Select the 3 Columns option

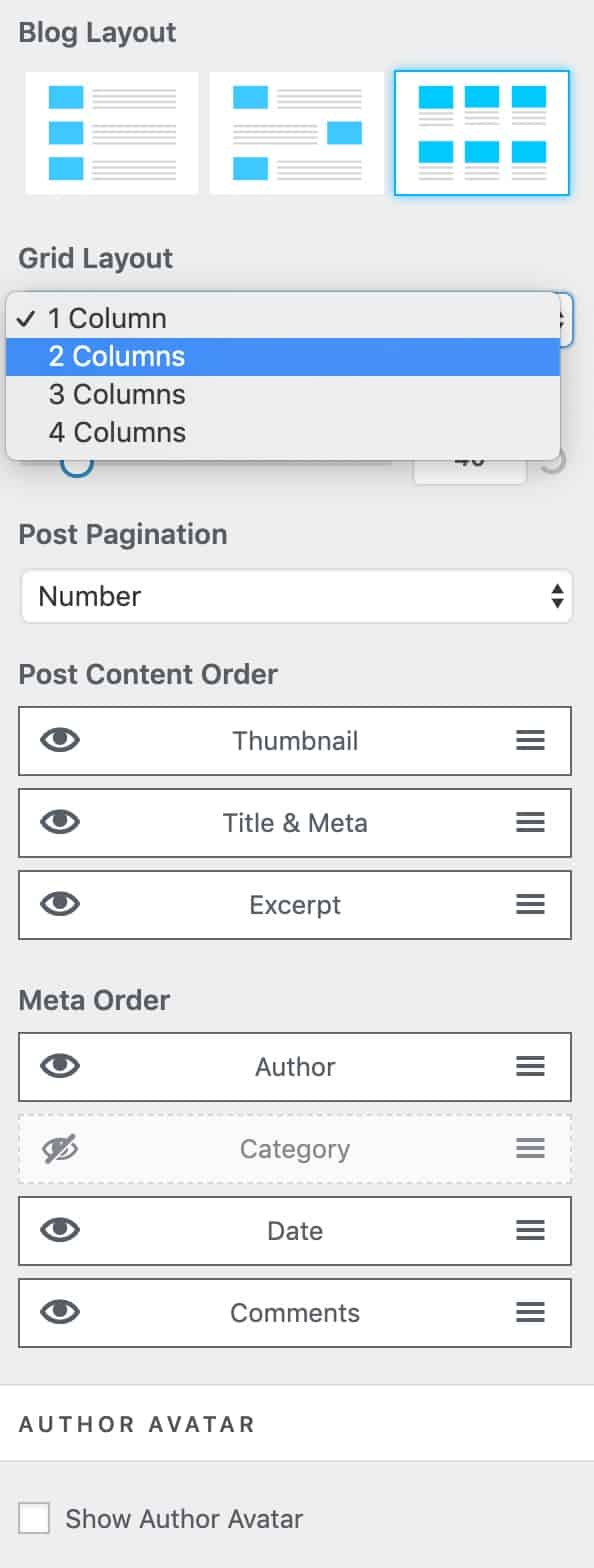(116, 394)
